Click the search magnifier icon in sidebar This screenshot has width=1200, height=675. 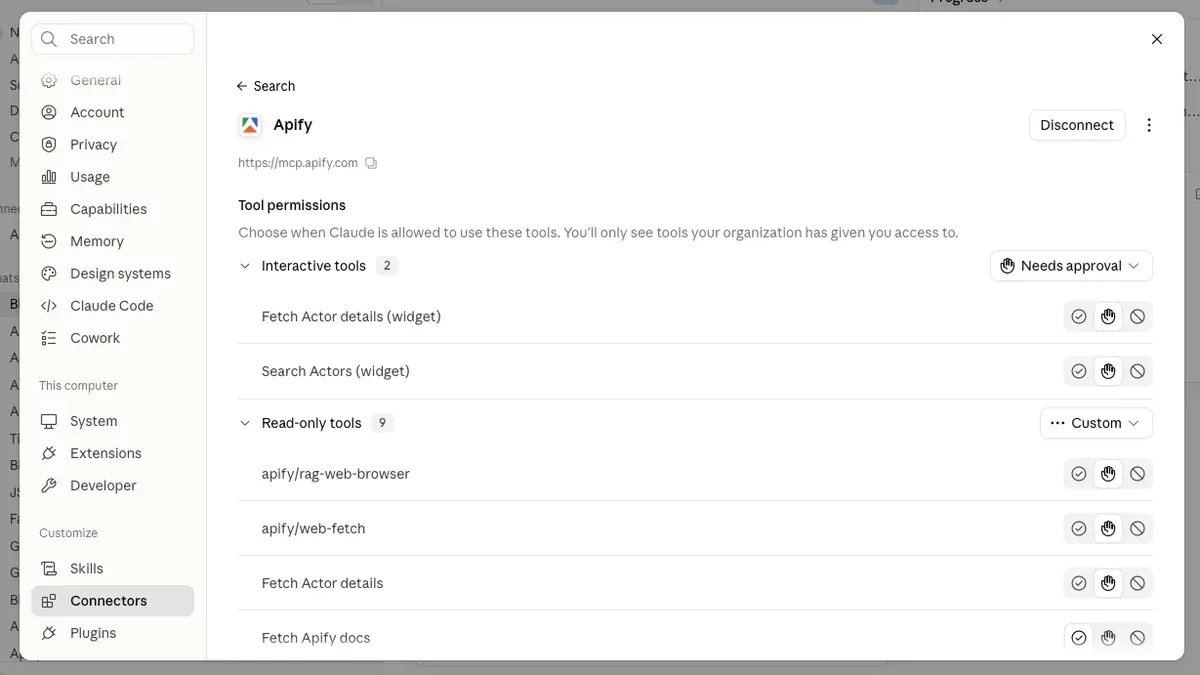[x=49, y=39]
